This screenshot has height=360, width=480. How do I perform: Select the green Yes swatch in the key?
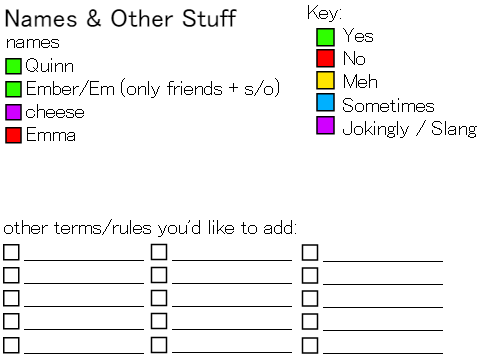[x=325, y=37]
